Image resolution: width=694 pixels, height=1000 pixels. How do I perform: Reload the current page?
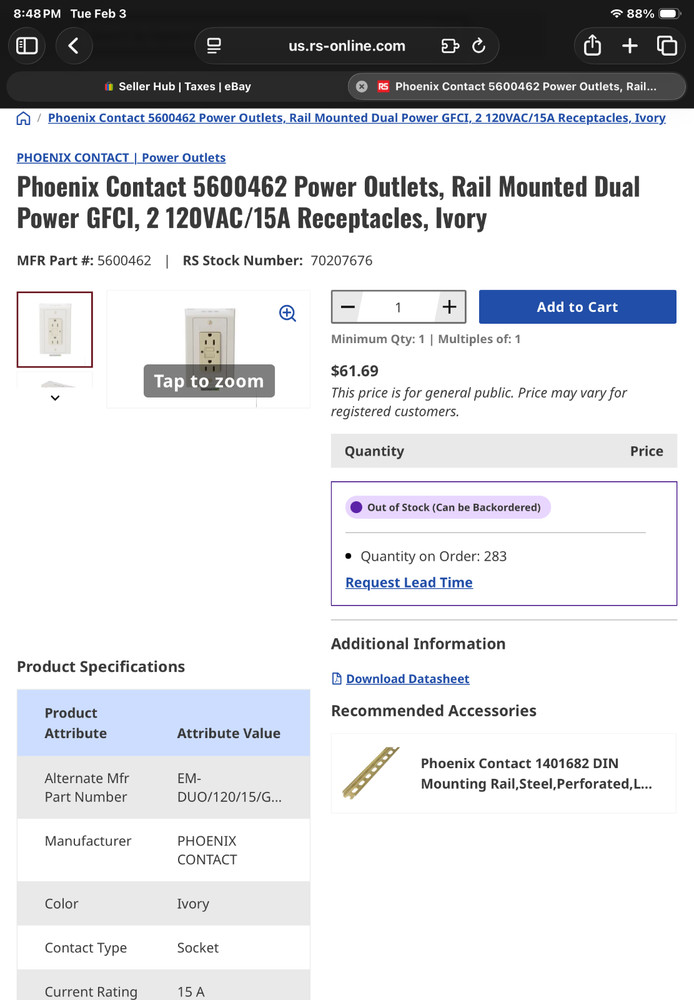coord(478,45)
